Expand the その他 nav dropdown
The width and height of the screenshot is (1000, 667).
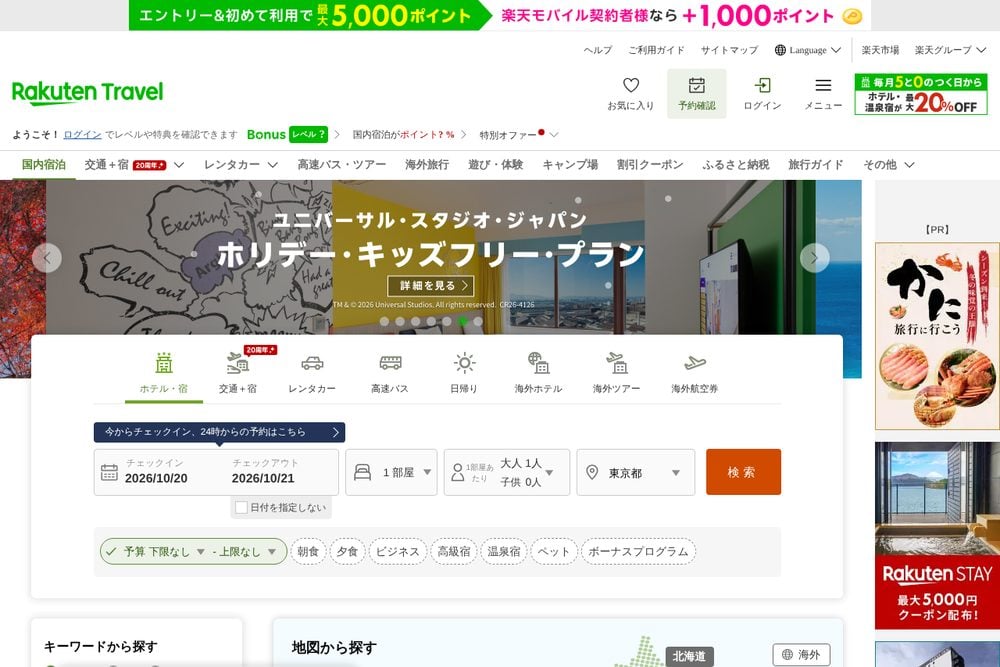click(x=888, y=165)
